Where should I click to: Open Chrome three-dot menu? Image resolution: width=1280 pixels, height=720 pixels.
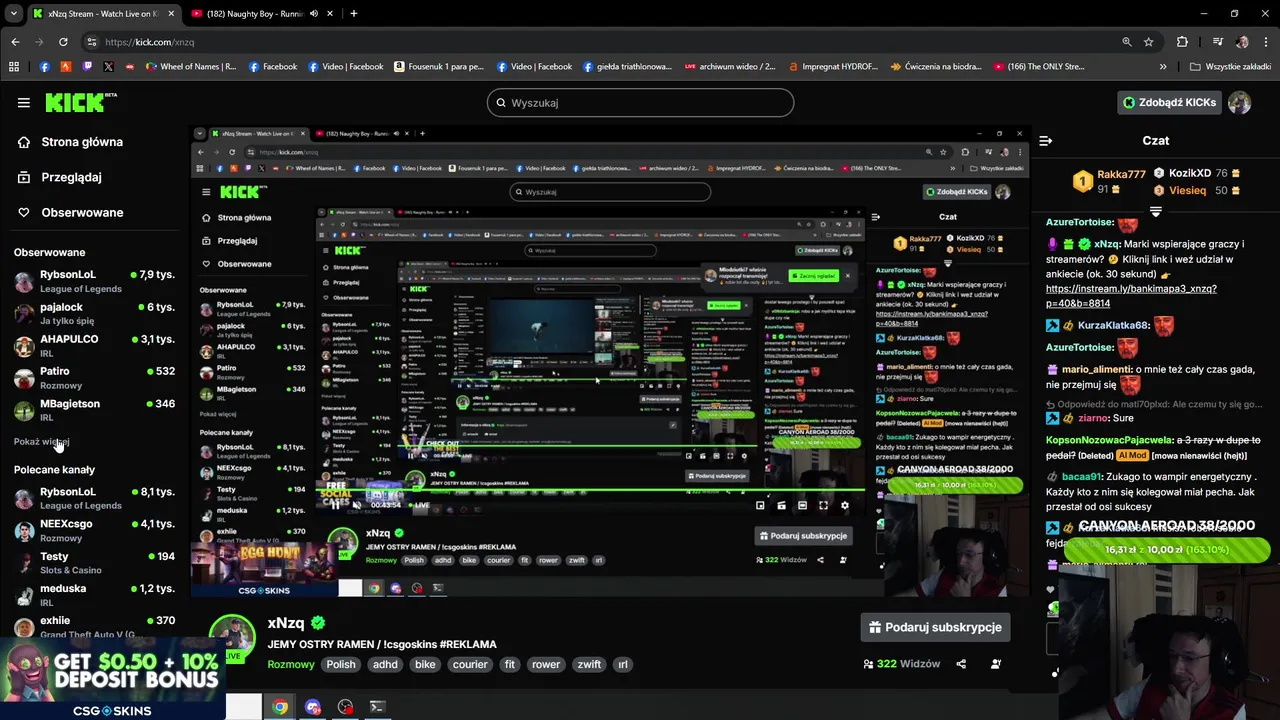[1266, 42]
